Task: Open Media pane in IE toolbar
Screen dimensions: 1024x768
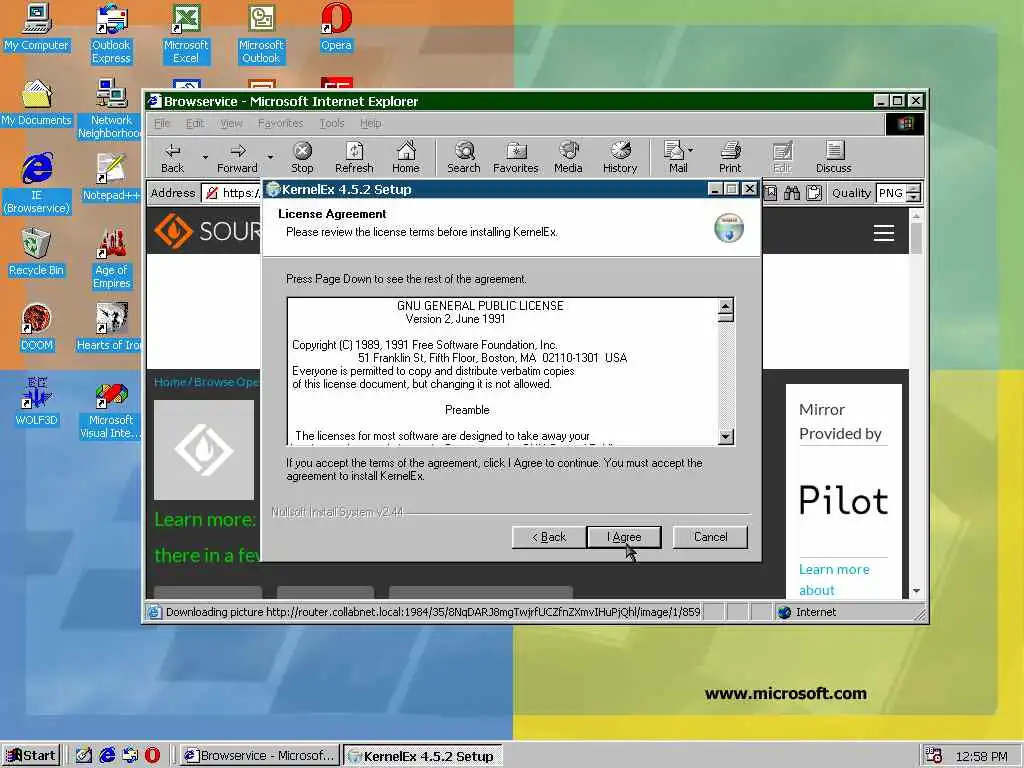Action: coord(568,158)
